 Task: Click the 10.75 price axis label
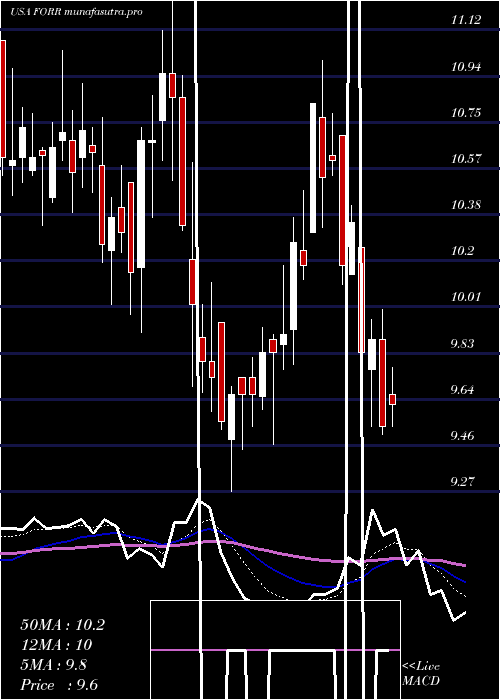(x=466, y=112)
